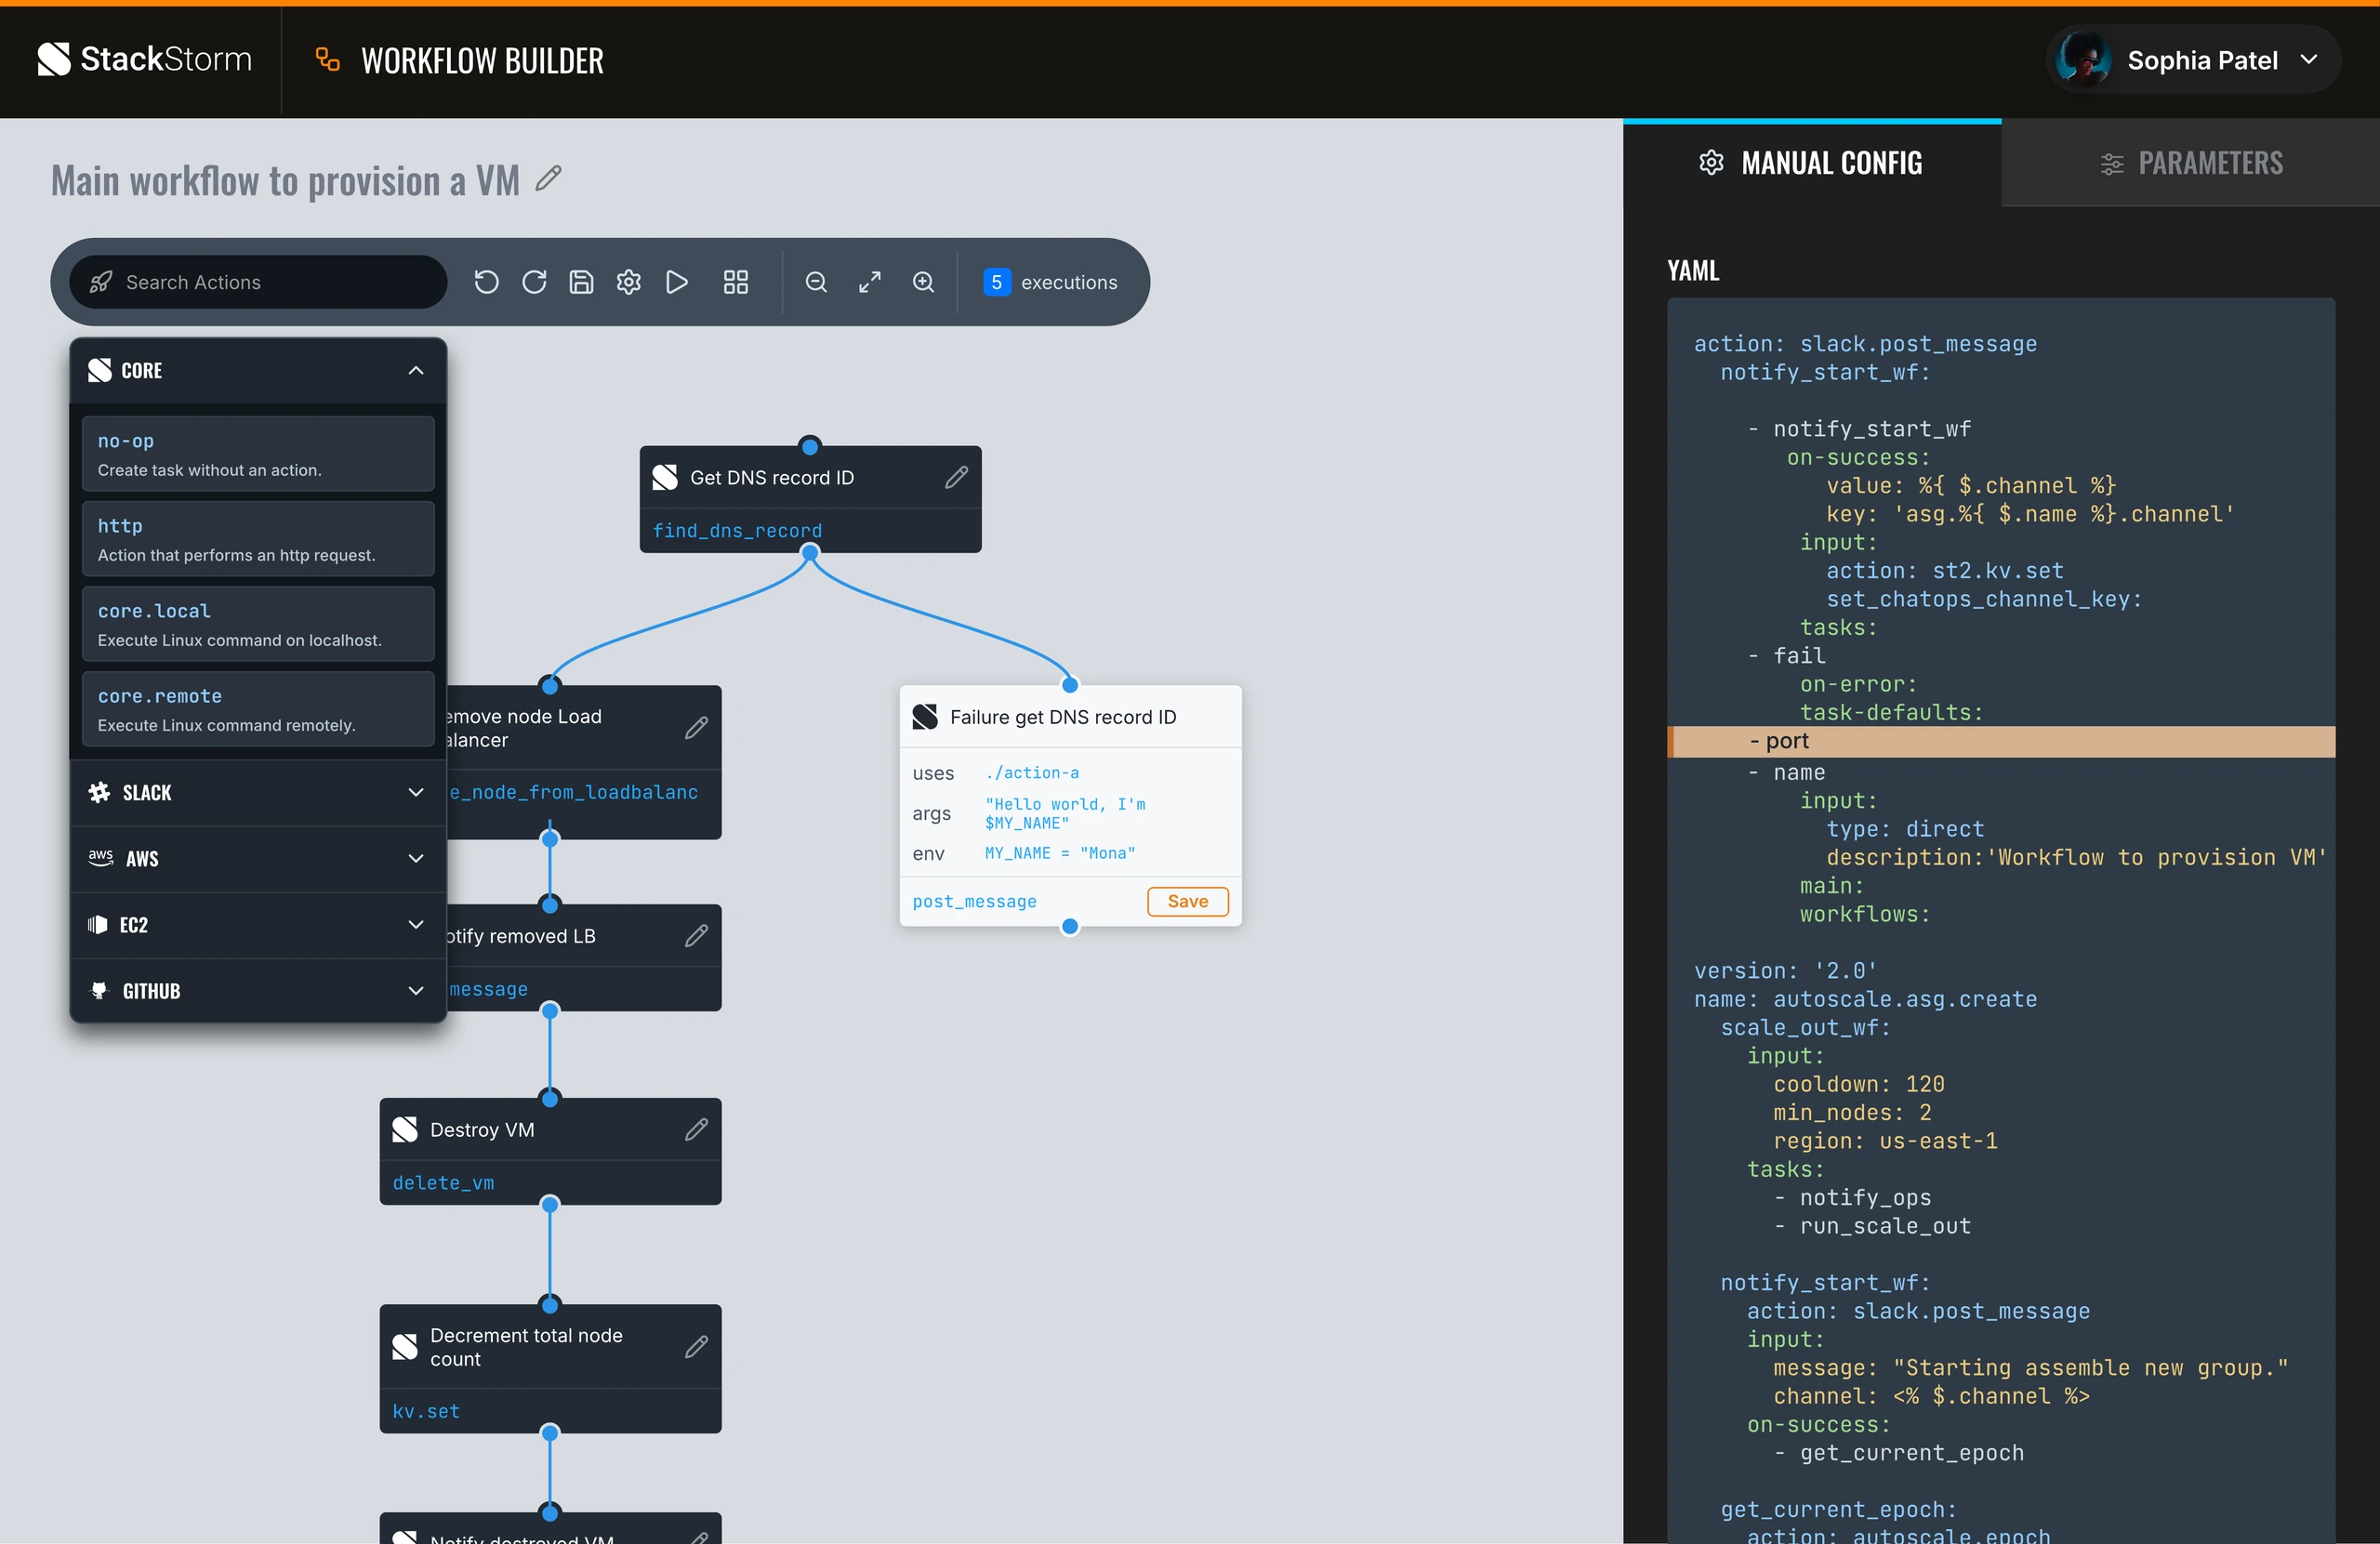Select the no-op action
The width and height of the screenshot is (2380, 1544).
point(258,454)
